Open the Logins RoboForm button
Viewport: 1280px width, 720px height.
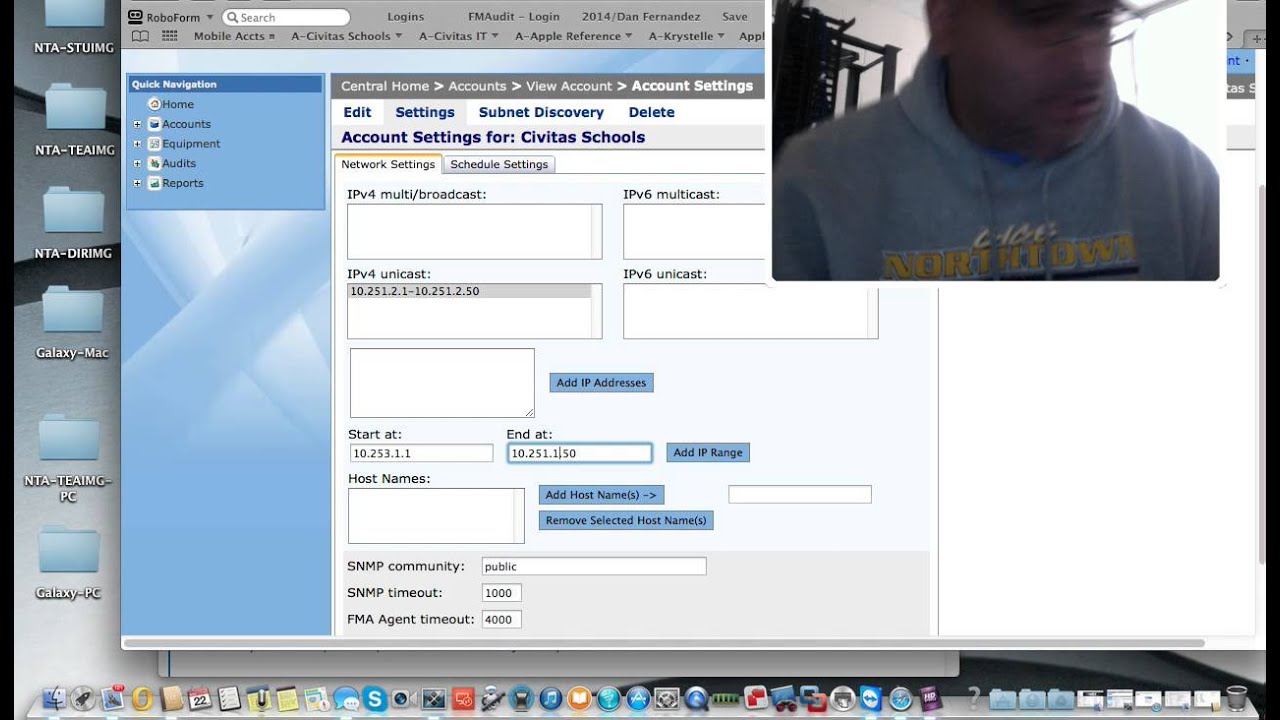[405, 17]
